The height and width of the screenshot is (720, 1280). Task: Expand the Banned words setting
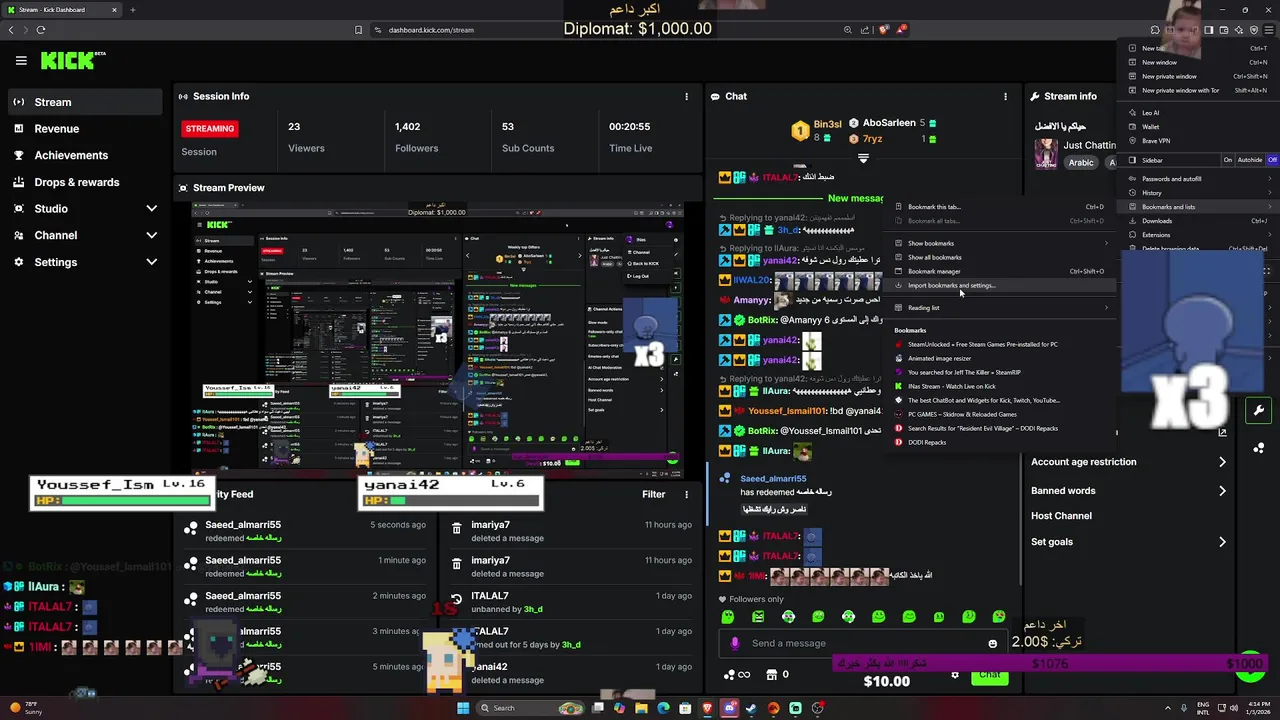1128,491
